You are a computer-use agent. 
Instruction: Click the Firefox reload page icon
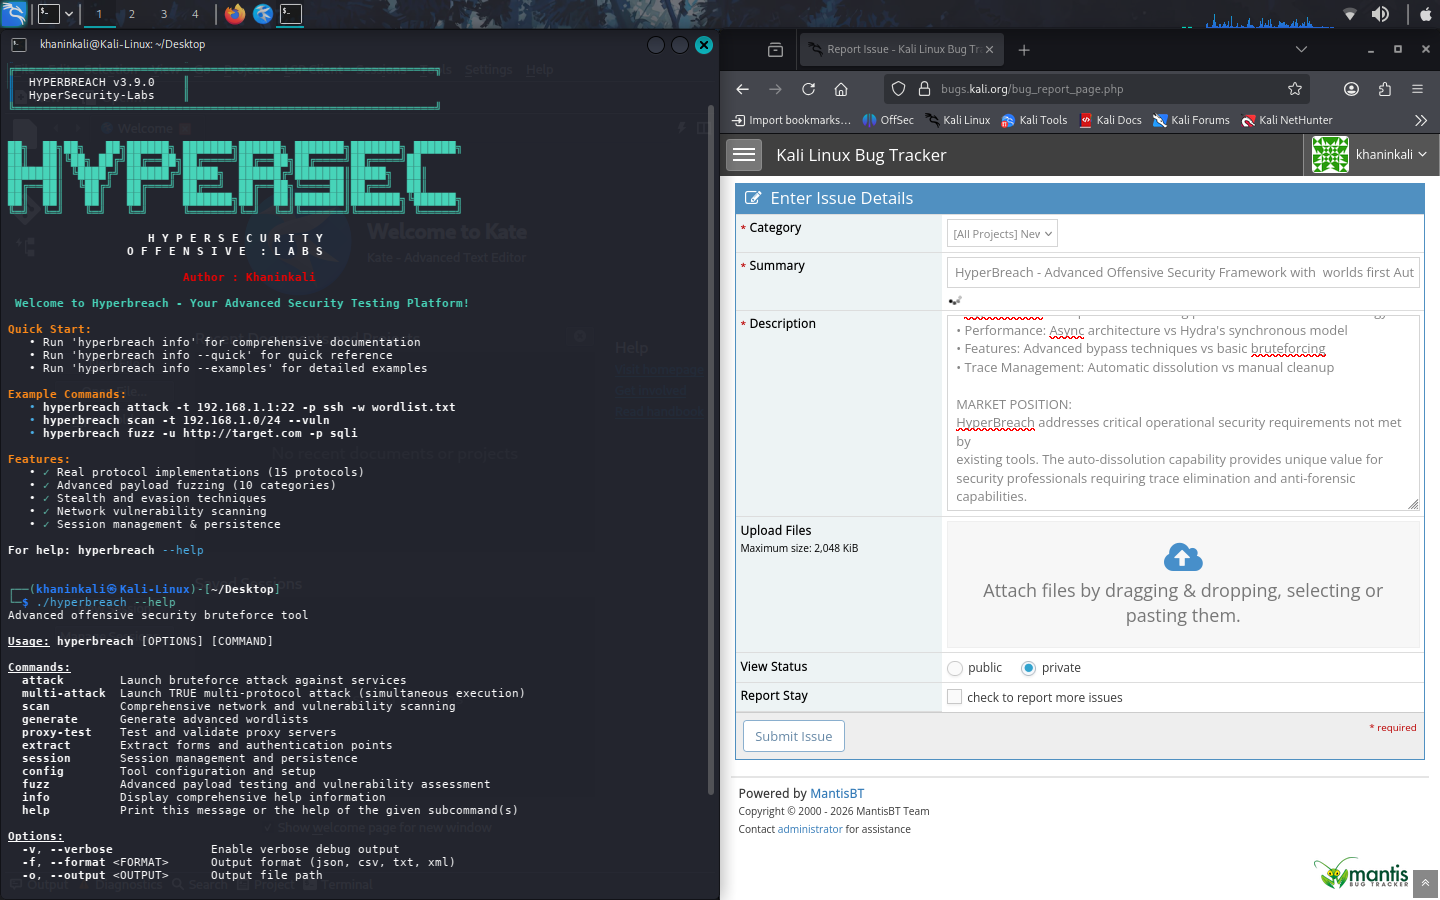808,89
